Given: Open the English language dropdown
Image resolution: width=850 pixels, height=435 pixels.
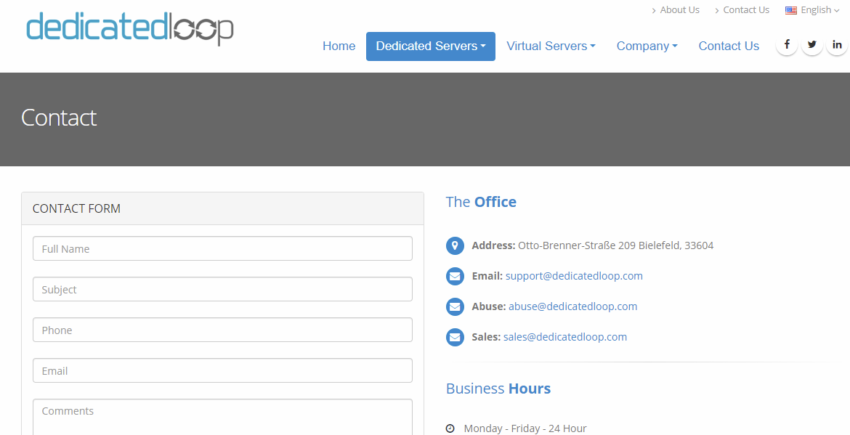Looking at the screenshot, I should (x=812, y=10).
